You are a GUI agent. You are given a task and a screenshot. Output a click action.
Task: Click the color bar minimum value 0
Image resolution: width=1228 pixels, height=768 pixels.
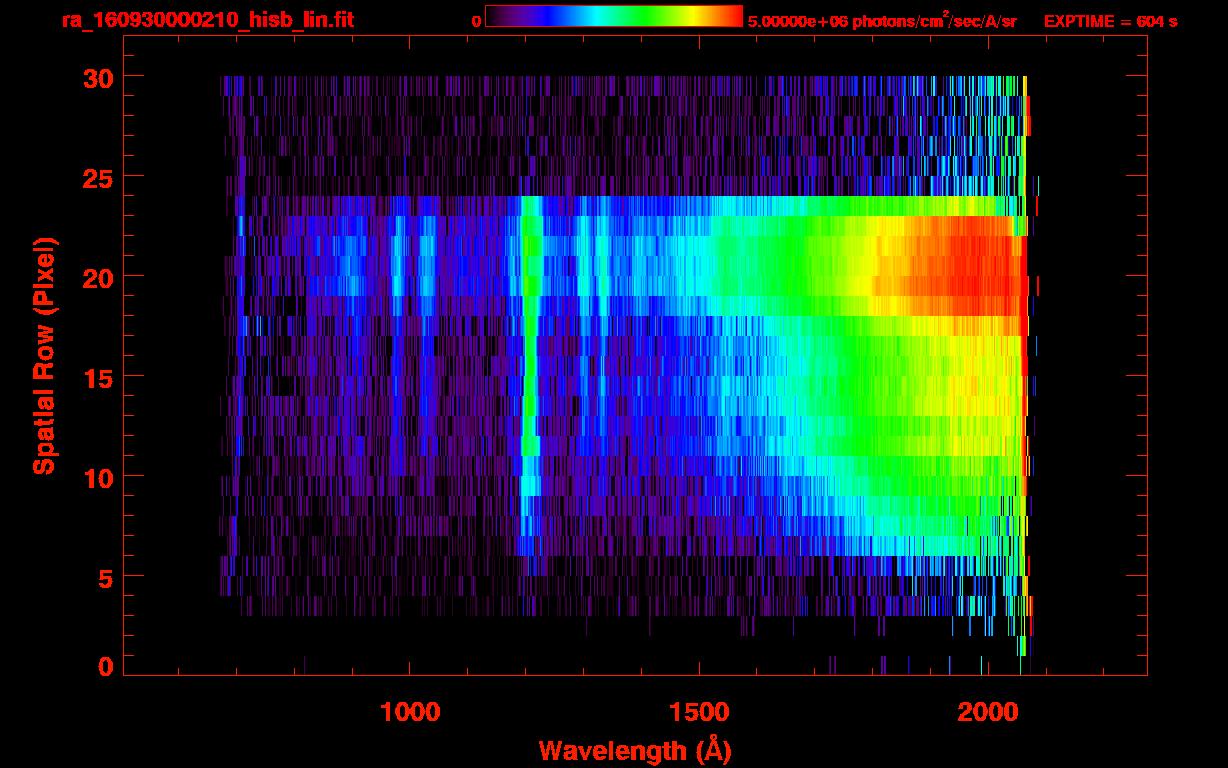pyautogui.click(x=477, y=21)
